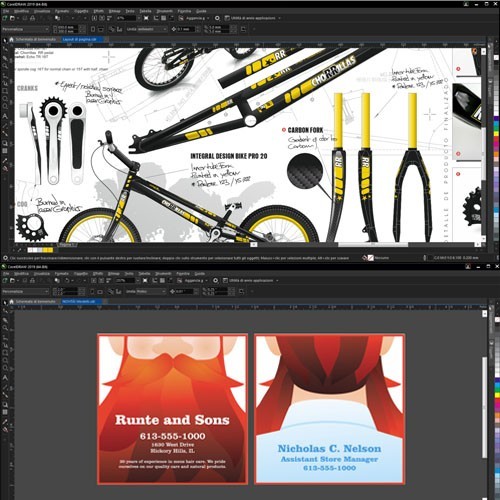This screenshot has width=500, height=500.
Task: Open Effetti menu in upper window
Action: 99,11
